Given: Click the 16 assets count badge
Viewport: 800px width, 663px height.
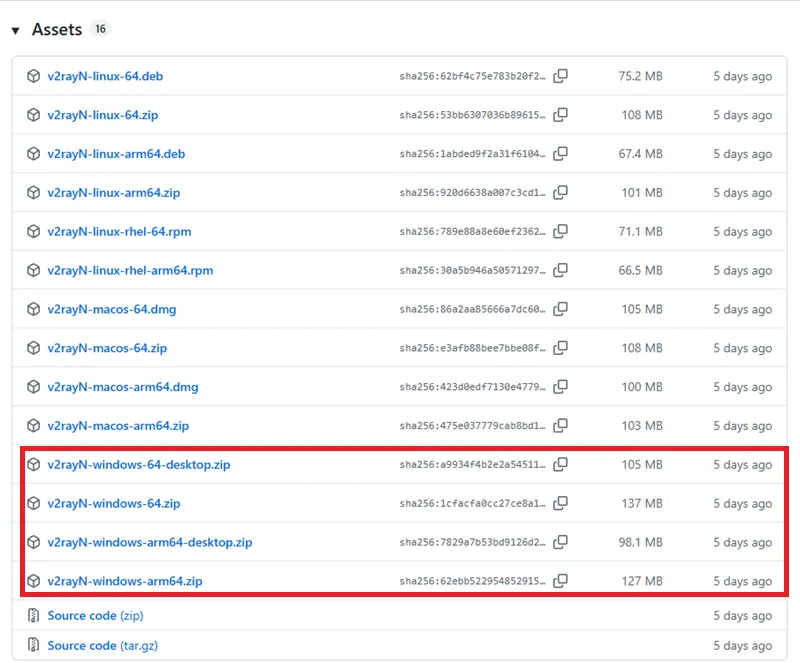Looking at the screenshot, I should [x=100, y=29].
